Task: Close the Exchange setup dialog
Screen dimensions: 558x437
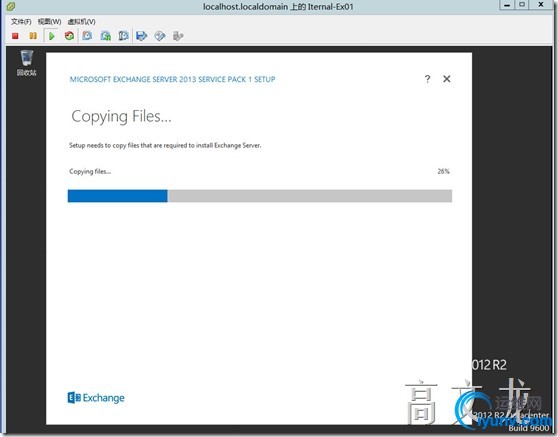Action: (447, 79)
